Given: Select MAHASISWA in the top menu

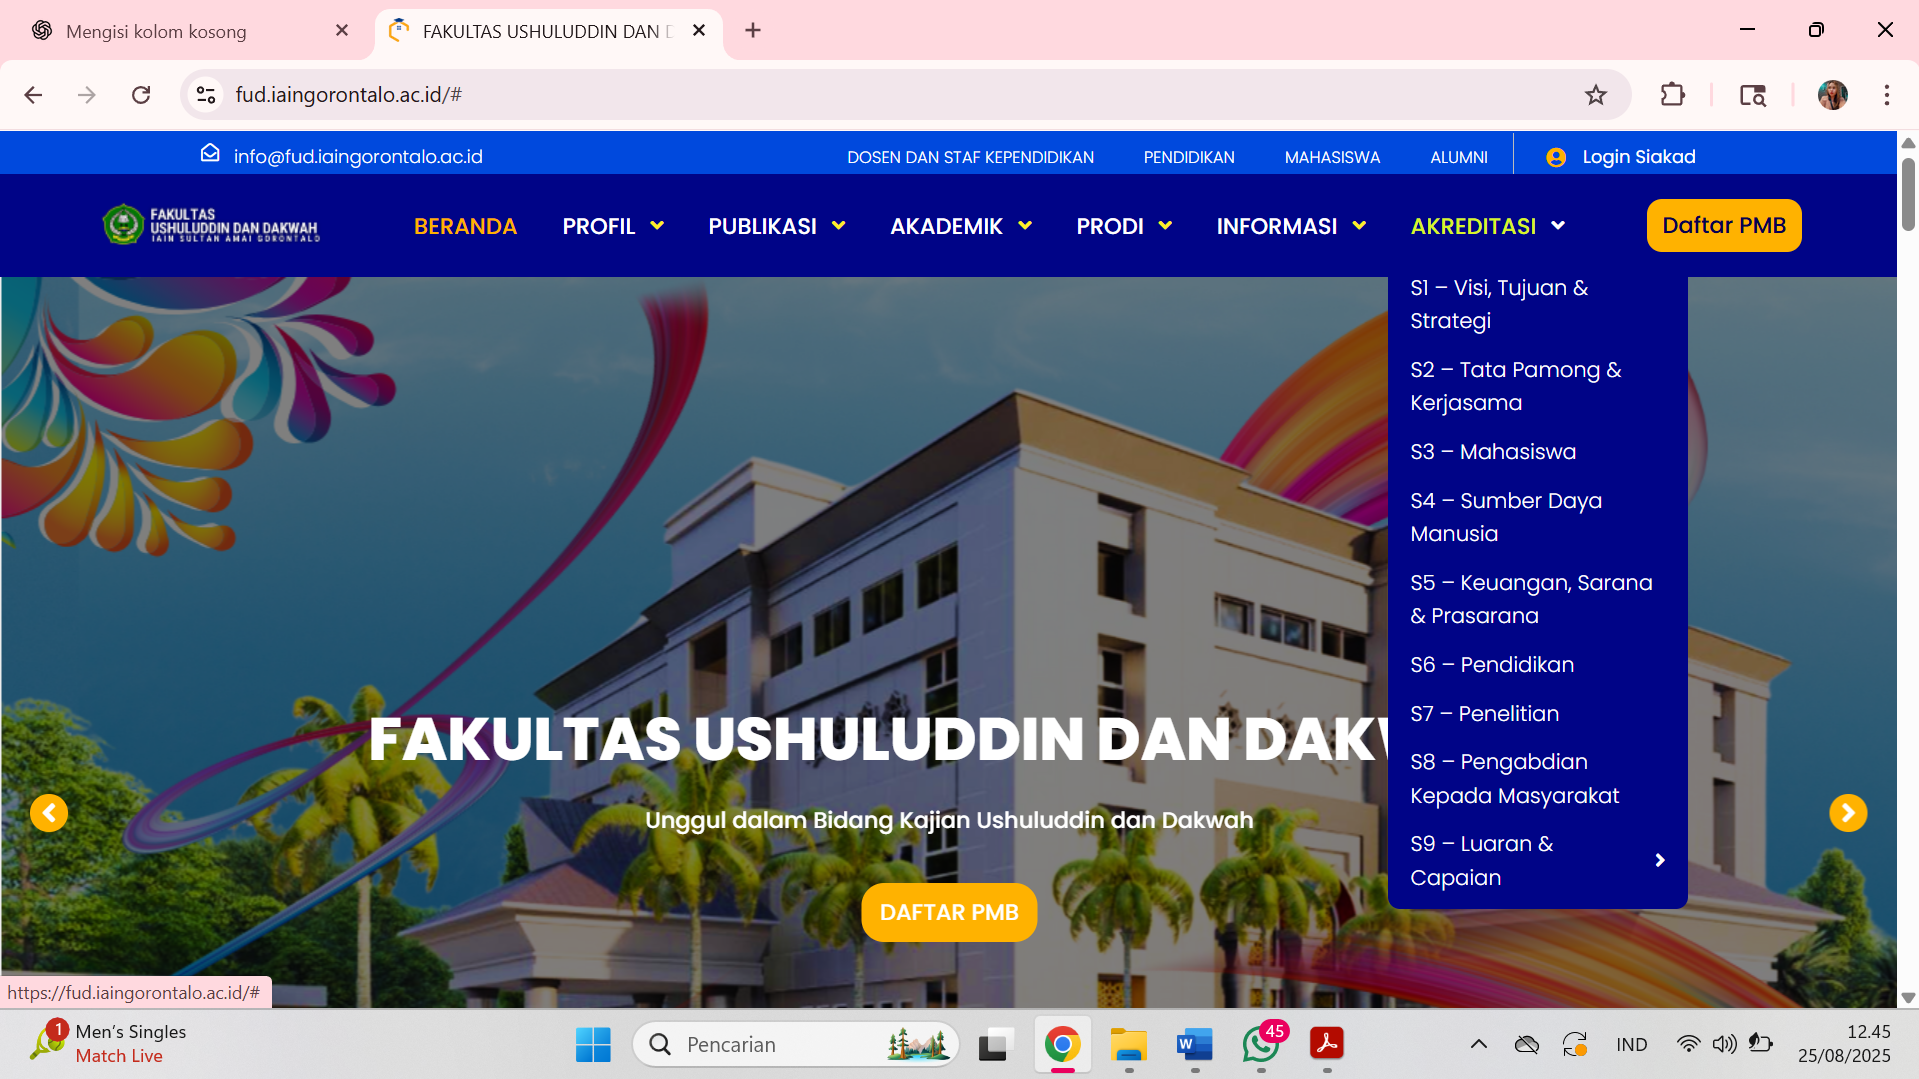Looking at the screenshot, I should [1332, 157].
